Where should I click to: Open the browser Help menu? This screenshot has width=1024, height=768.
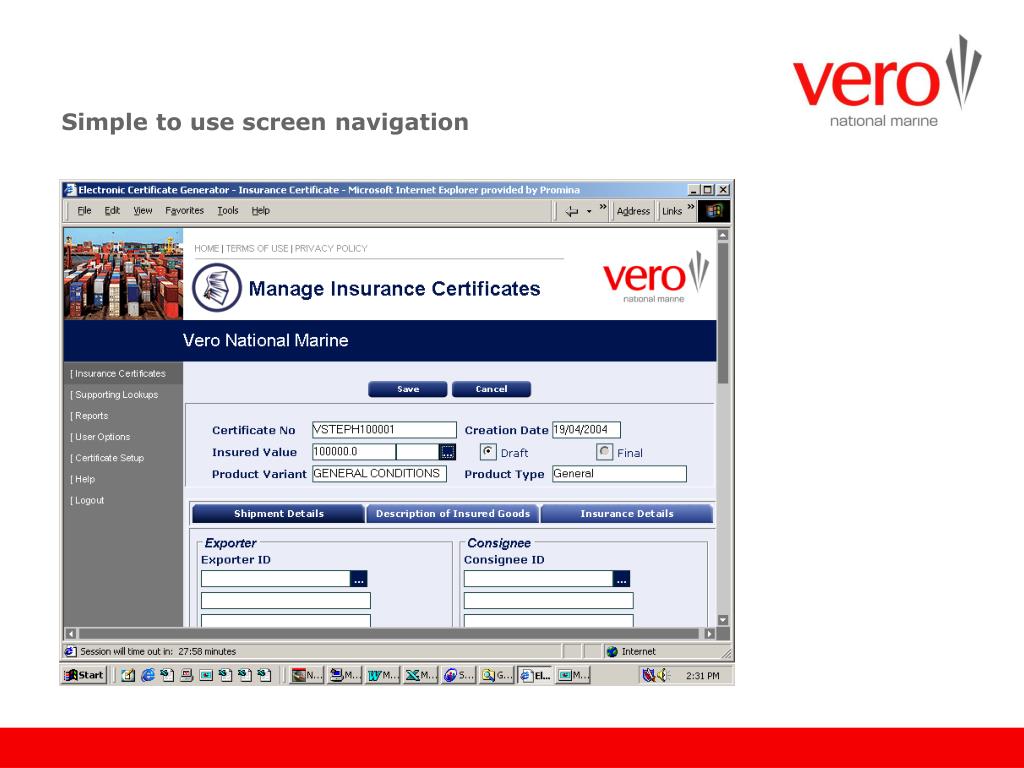(261, 210)
